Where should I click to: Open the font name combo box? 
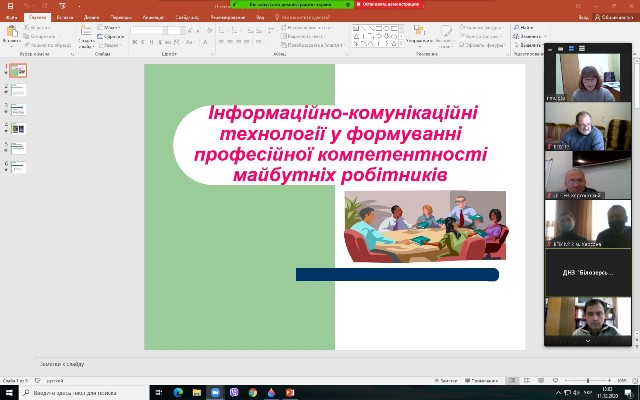pyautogui.click(x=146, y=30)
